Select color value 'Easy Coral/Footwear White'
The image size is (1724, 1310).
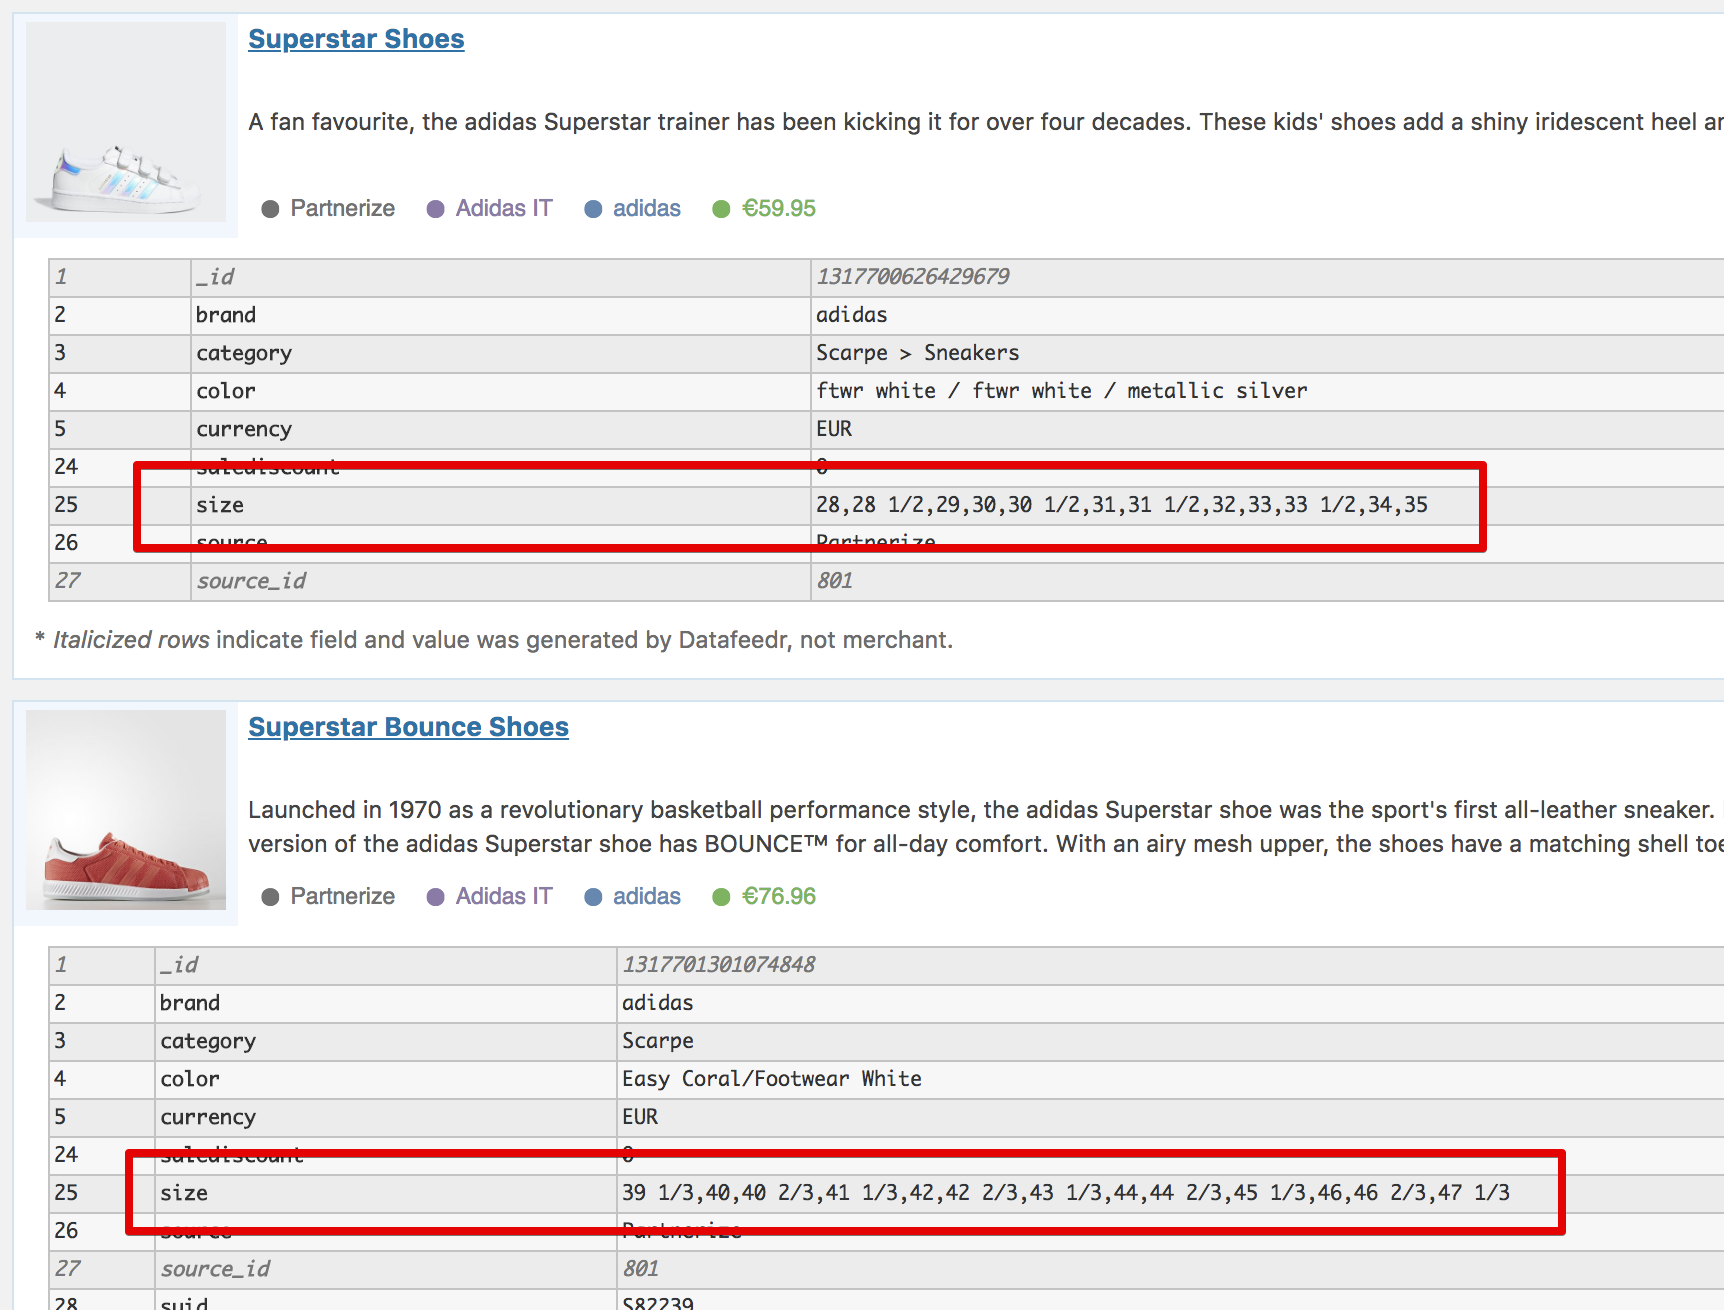click(x=772, y=1079)
